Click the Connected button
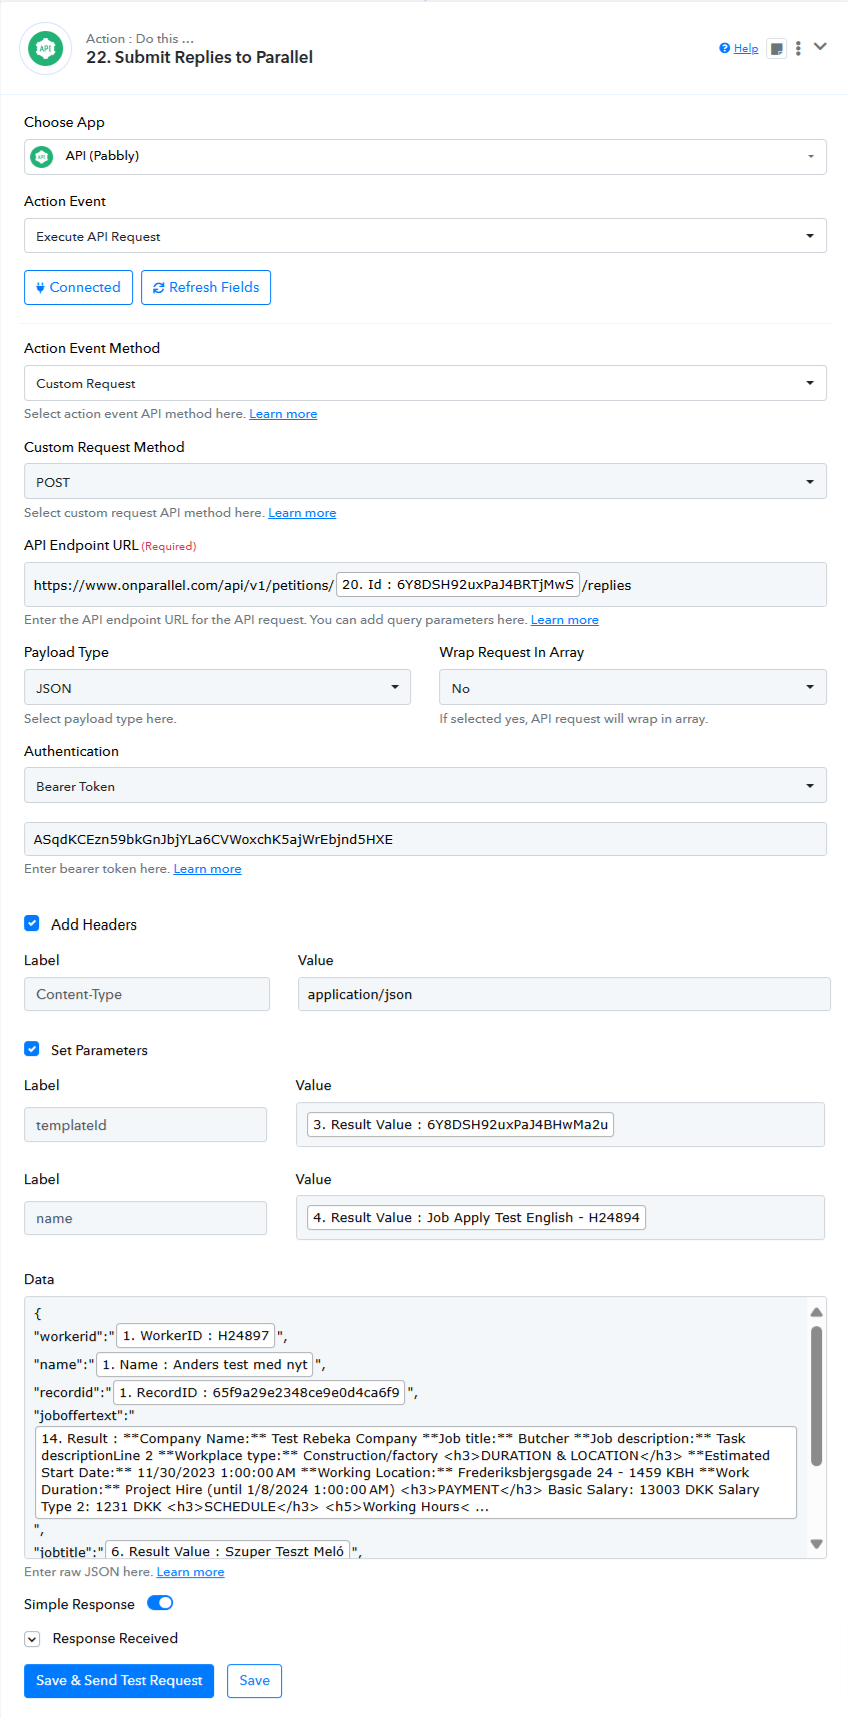 (x=78, y=287)
